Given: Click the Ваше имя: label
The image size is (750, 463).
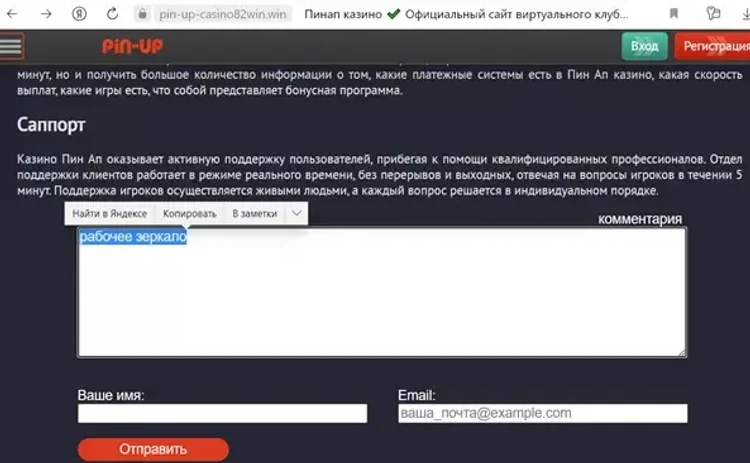Looking at the screenshot, I should 110,395.
